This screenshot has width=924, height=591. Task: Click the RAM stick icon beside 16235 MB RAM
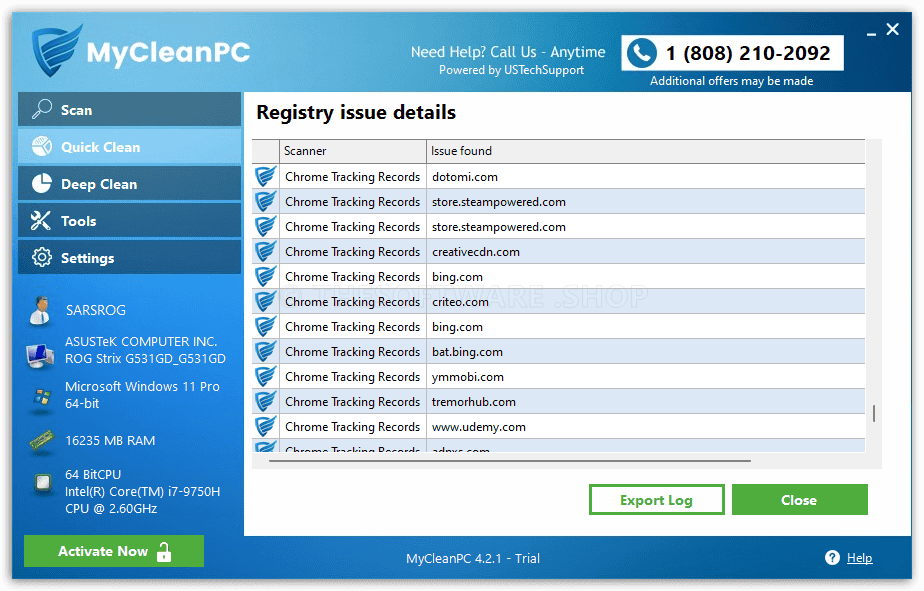(x=41, y=440)
